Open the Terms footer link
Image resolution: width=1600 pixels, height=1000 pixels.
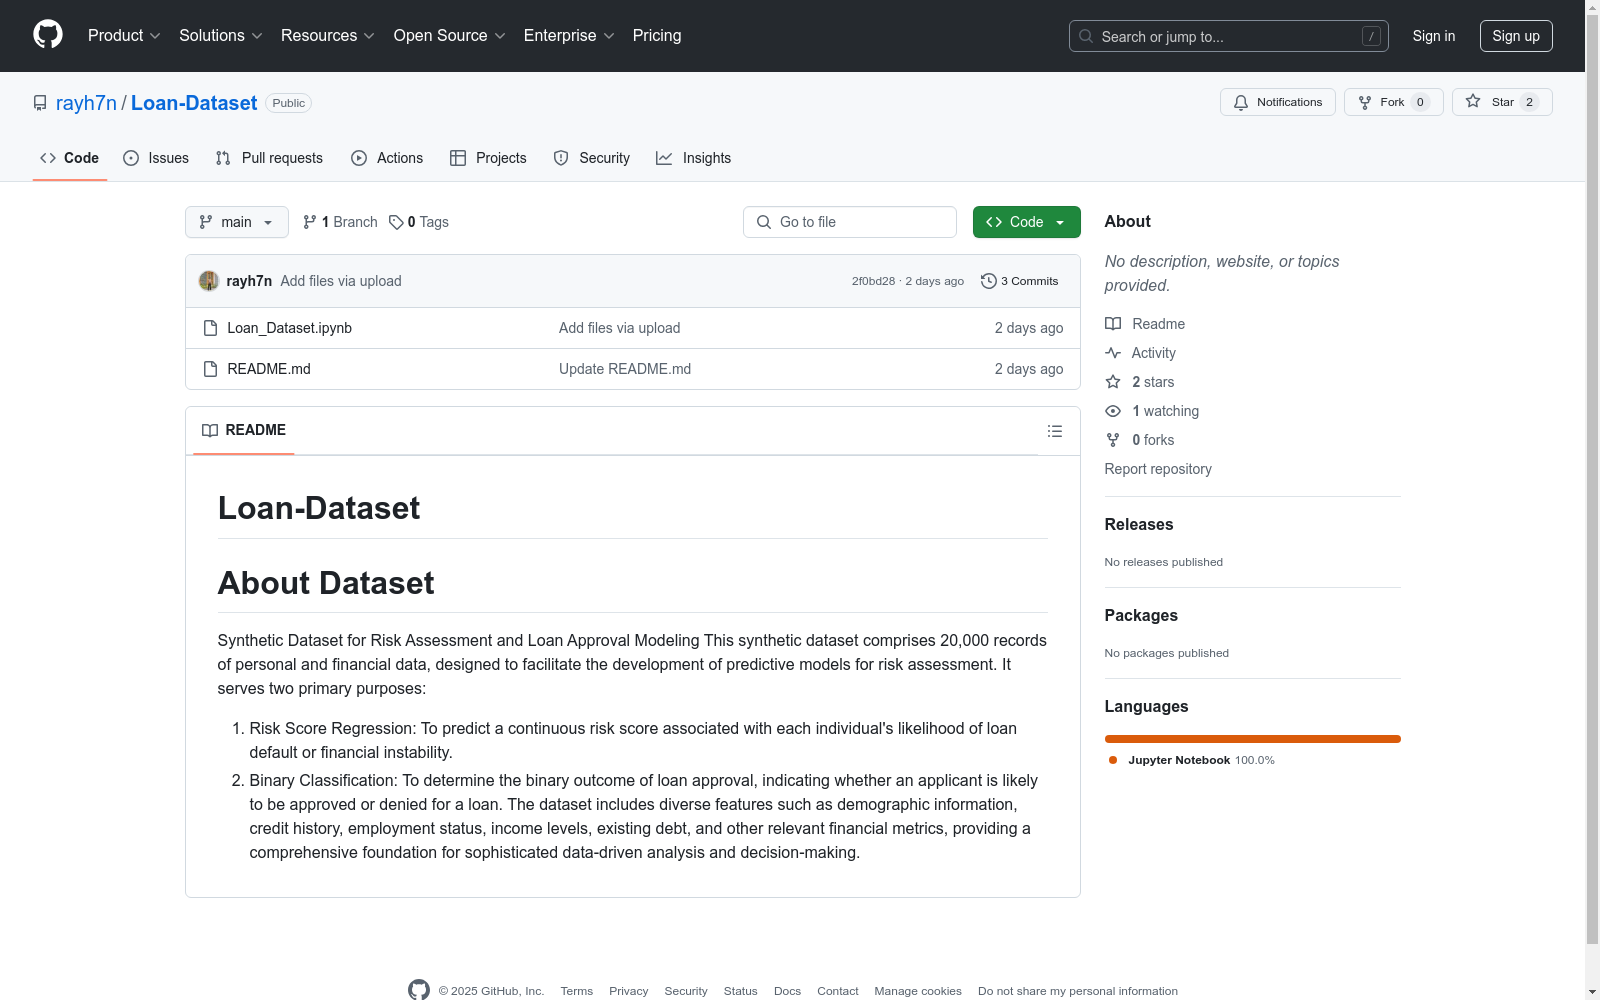point(577,991)
